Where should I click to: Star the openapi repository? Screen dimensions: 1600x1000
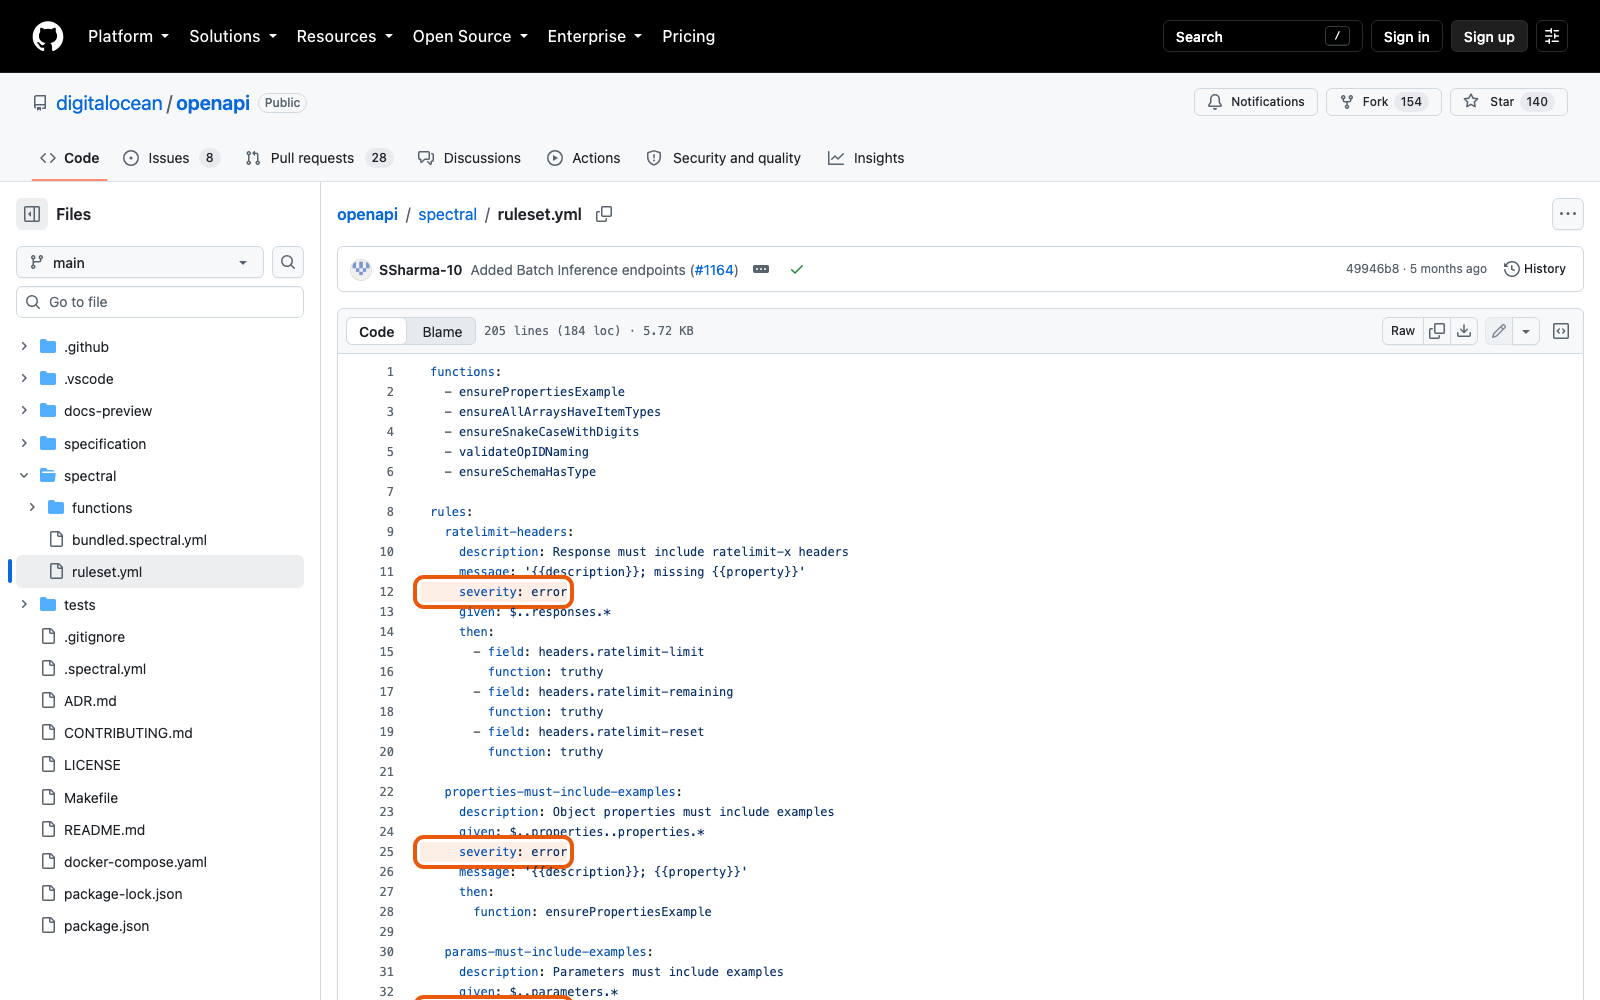(1509, 102)
